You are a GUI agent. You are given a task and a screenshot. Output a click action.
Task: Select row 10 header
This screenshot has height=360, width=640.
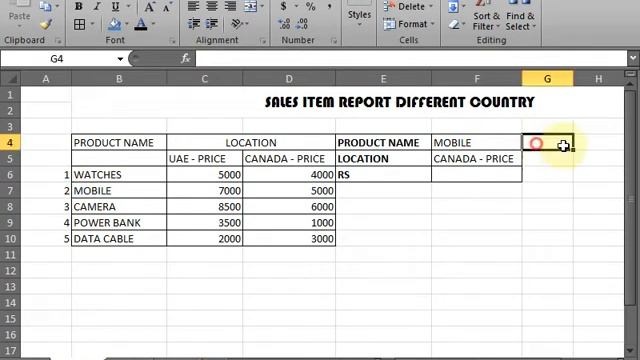(x=10, y=239)
